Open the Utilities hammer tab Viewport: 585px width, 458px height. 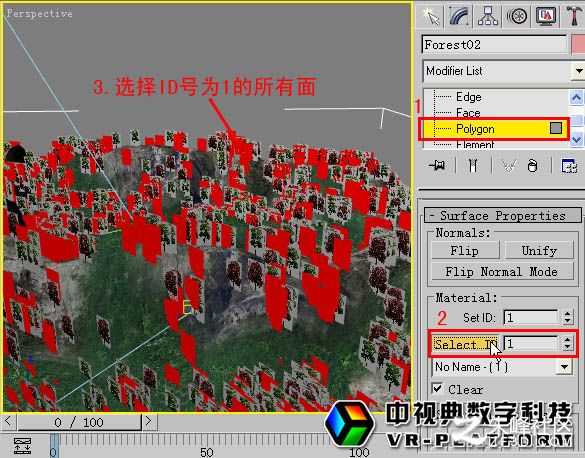[574, 16]
